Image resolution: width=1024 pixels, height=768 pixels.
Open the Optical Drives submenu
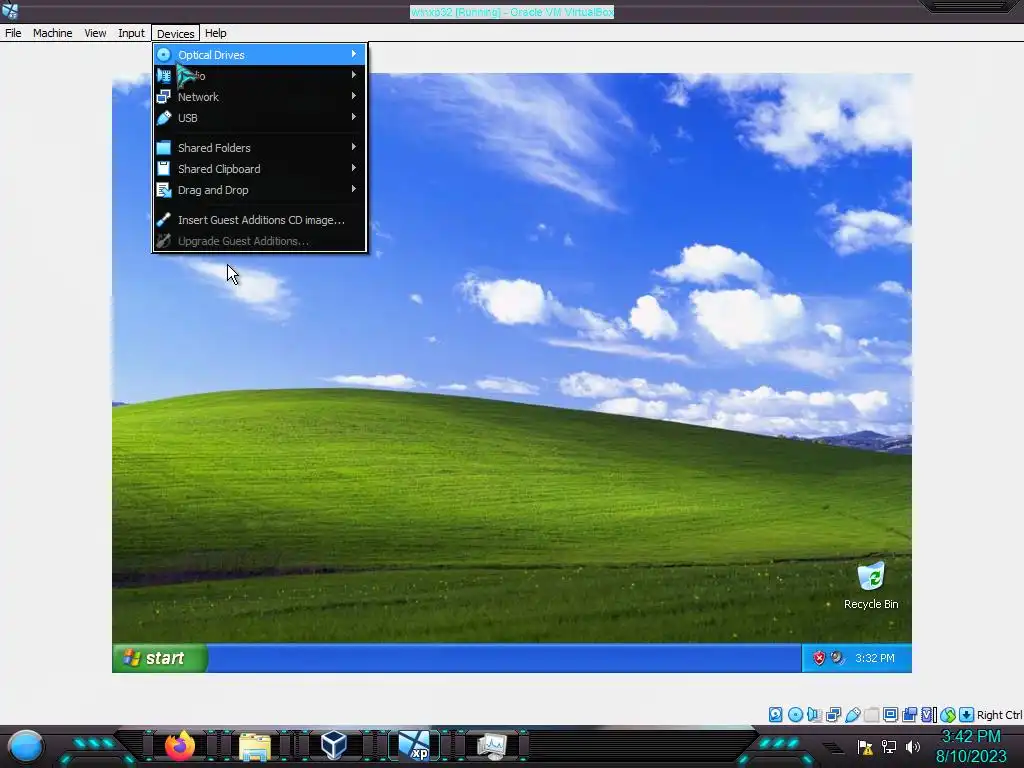[x=259, y=55]
